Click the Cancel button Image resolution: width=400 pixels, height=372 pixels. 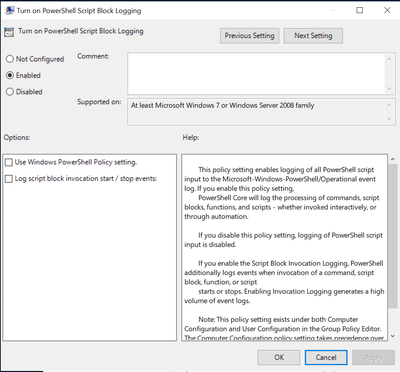(326, 357)
